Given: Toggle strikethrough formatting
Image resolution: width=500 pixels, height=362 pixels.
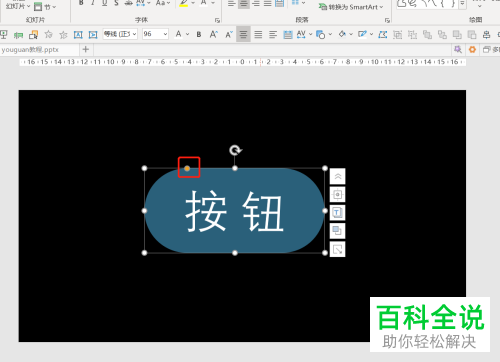Looking at the screenshot, I should pos(128,3).
